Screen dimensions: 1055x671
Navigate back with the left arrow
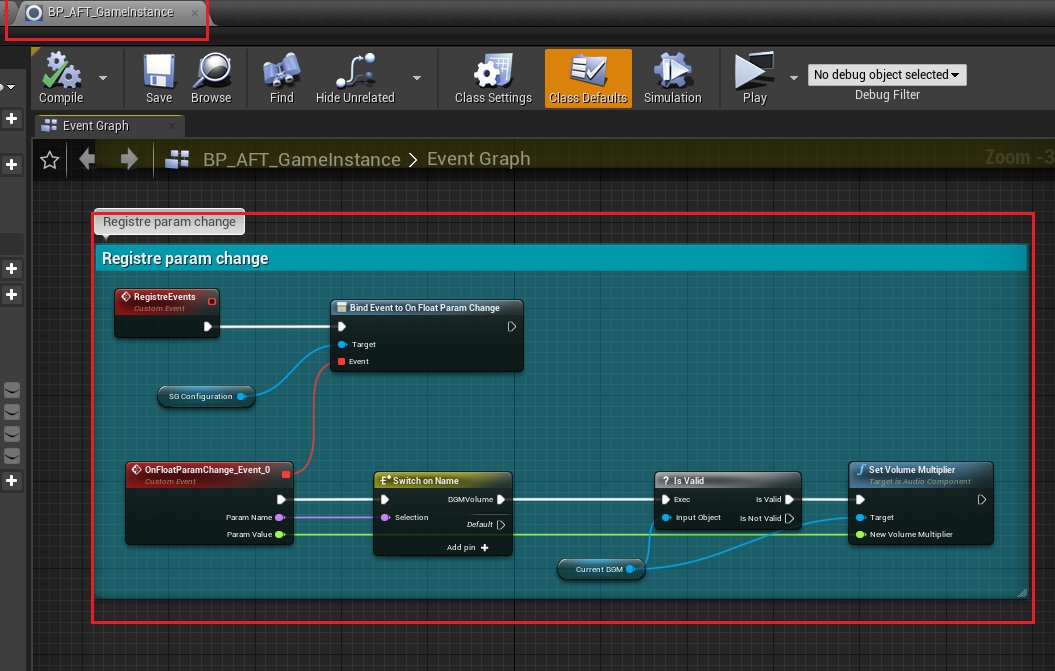click(x=88, y=160)
